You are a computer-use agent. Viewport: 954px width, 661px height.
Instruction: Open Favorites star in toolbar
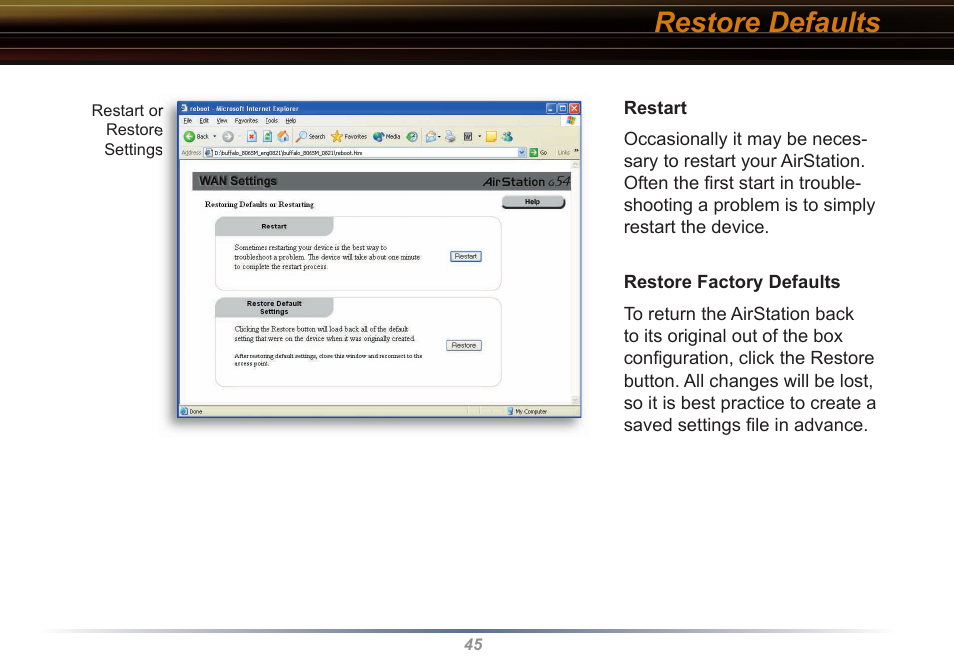349,136
